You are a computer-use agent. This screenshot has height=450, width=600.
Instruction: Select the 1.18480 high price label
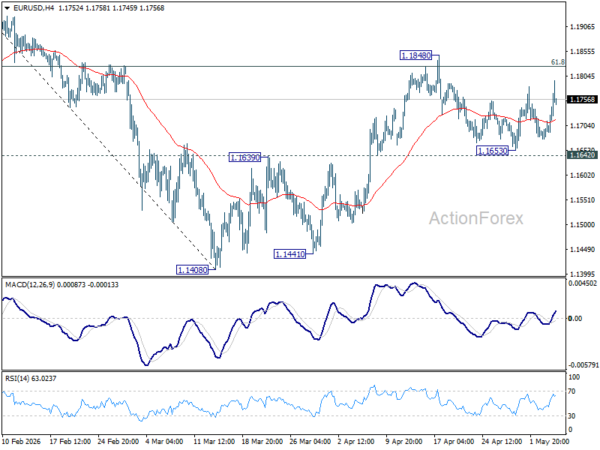tap(416, 55)
